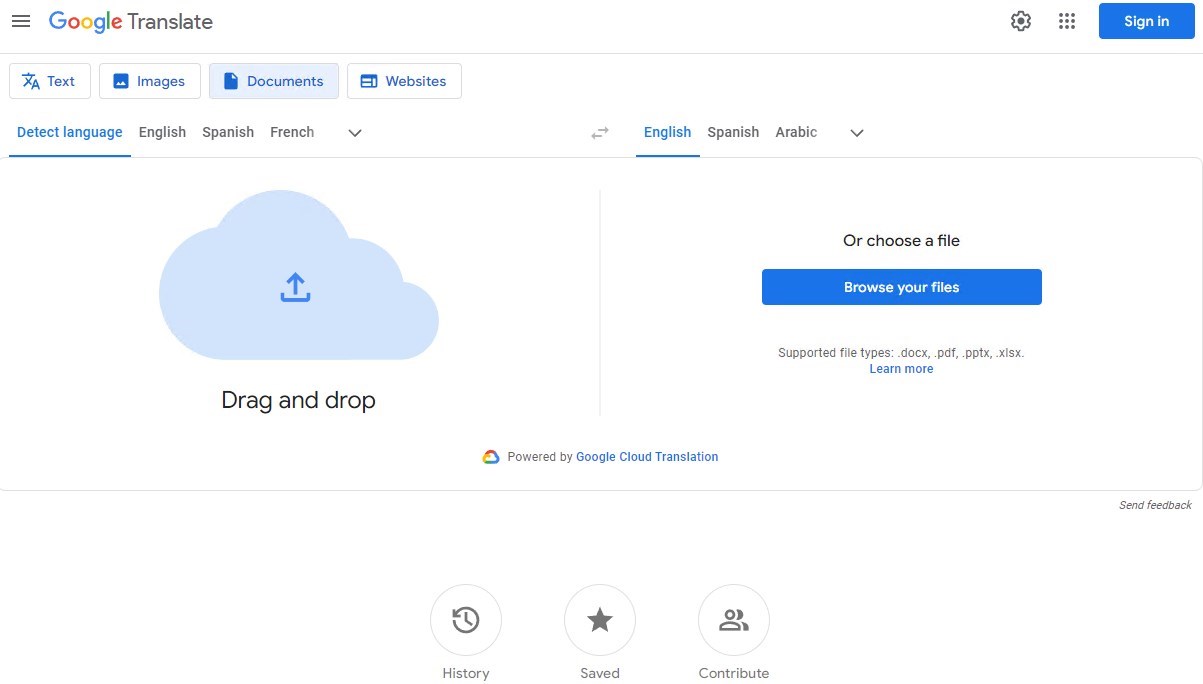Expand more target languages chevron

[x=856, y=132]
